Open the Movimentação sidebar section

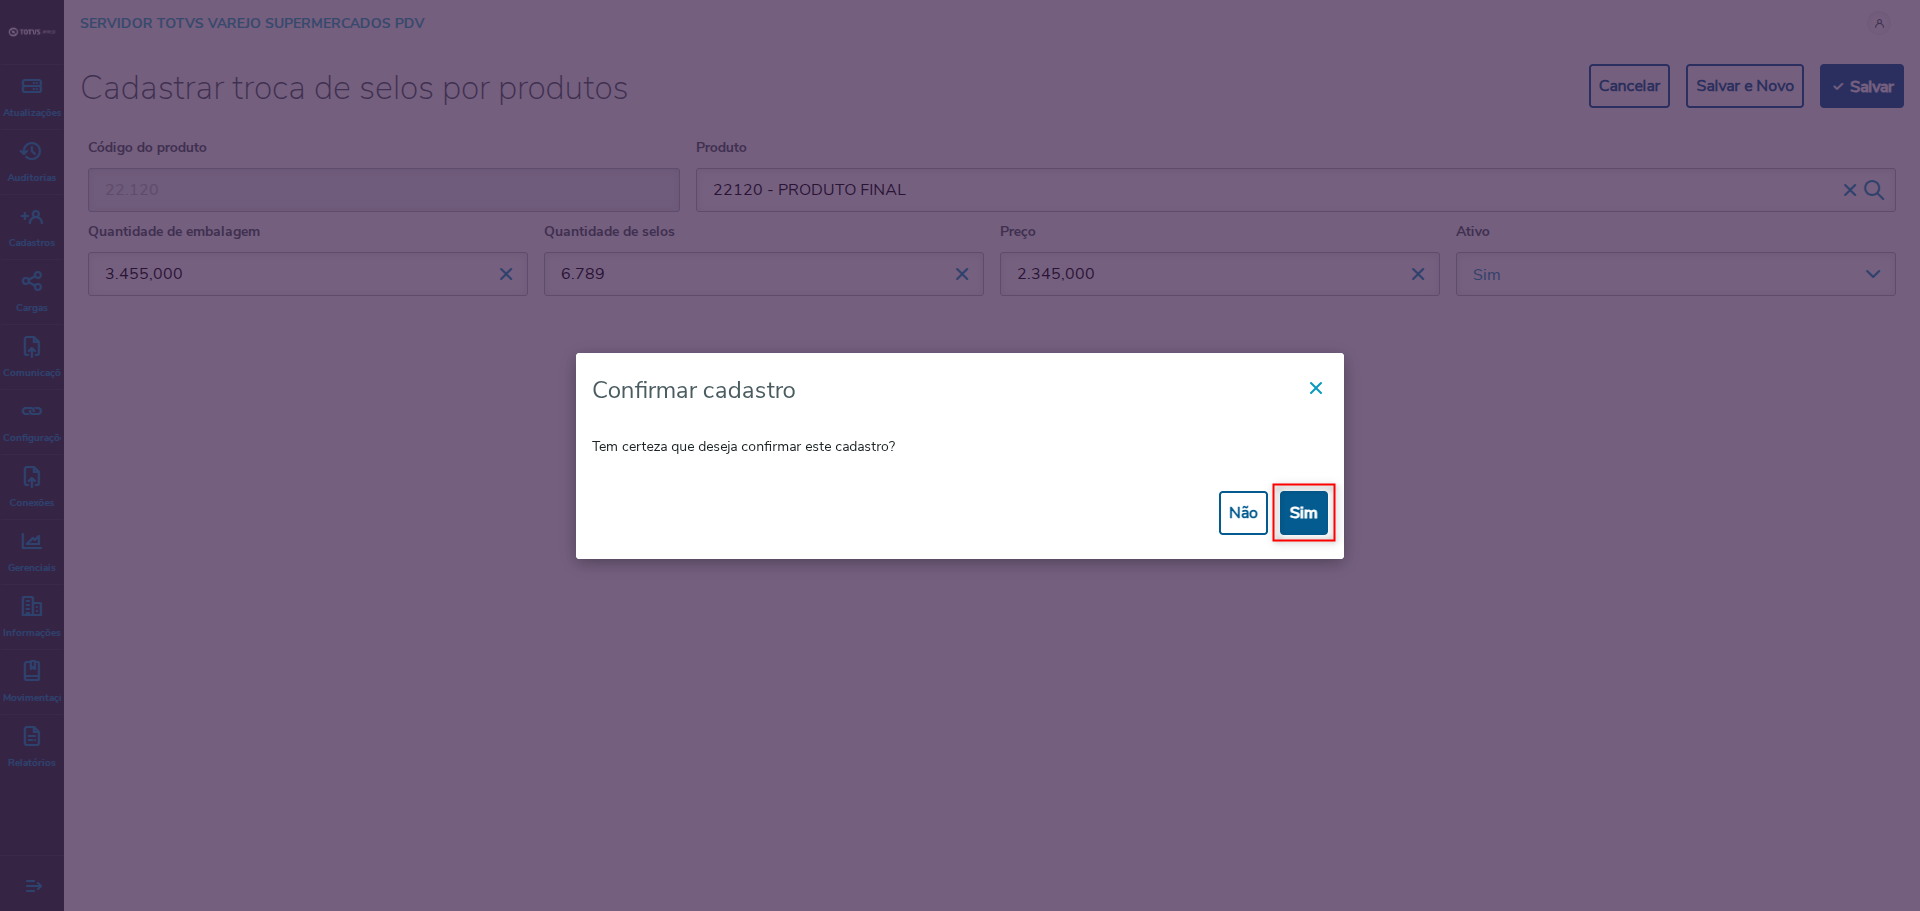tap(32, 682)
